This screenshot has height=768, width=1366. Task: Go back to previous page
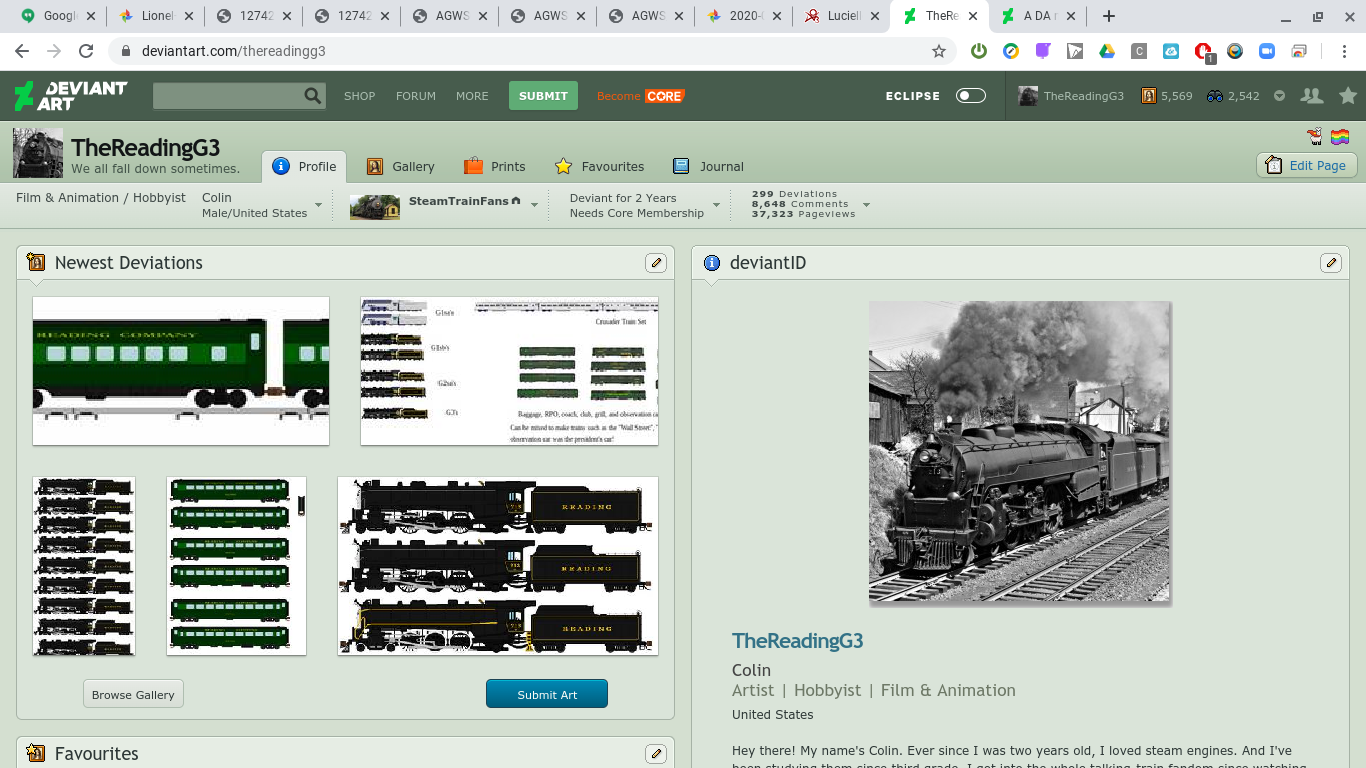(x=22, y=51)
